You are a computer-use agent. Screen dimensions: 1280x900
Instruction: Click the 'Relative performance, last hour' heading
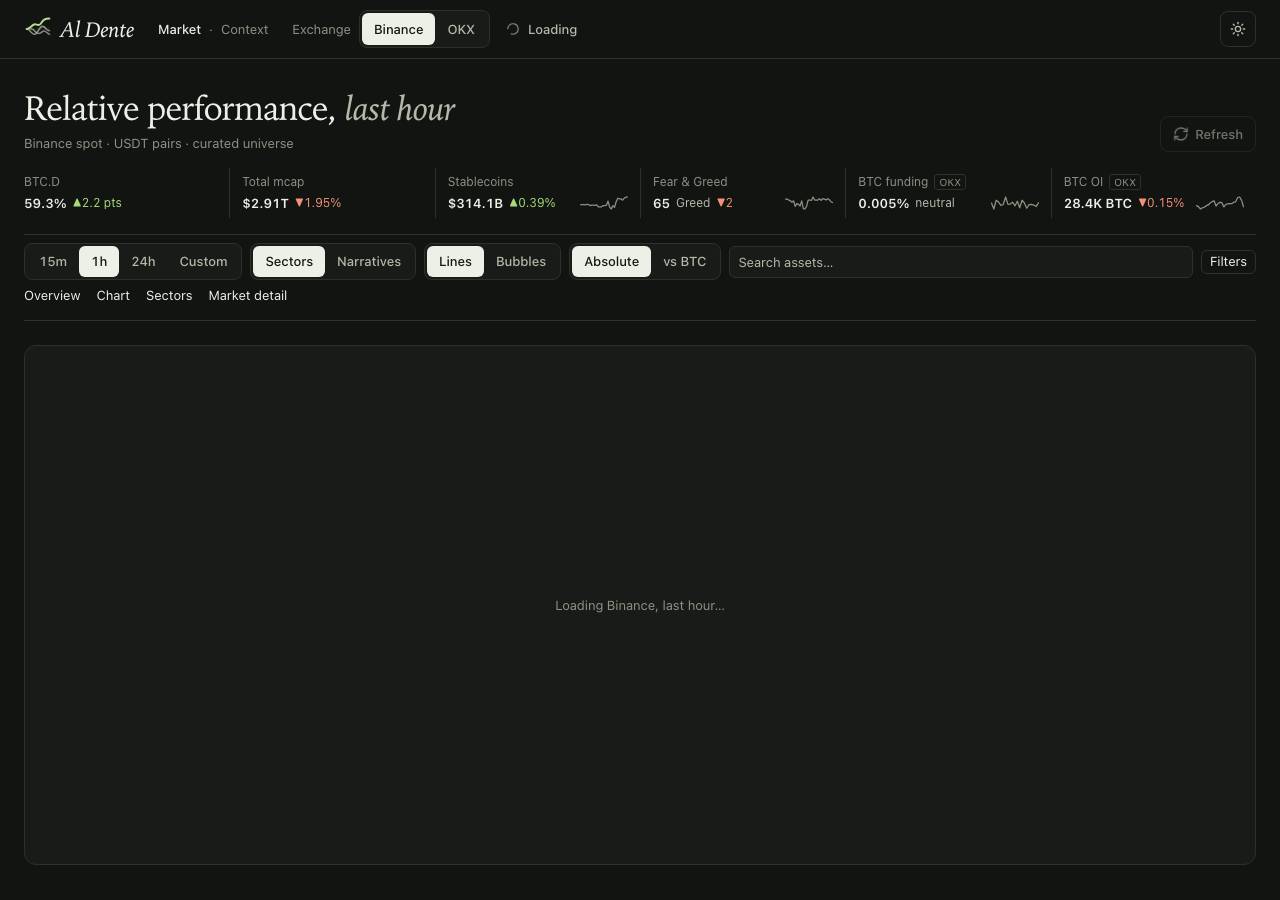240,109
